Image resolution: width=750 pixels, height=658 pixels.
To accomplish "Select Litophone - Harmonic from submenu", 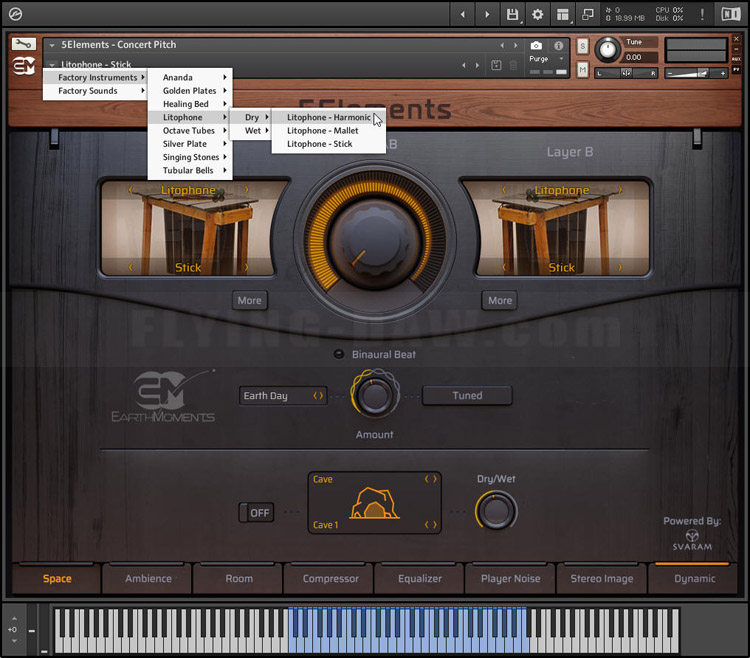I will 328,117.
